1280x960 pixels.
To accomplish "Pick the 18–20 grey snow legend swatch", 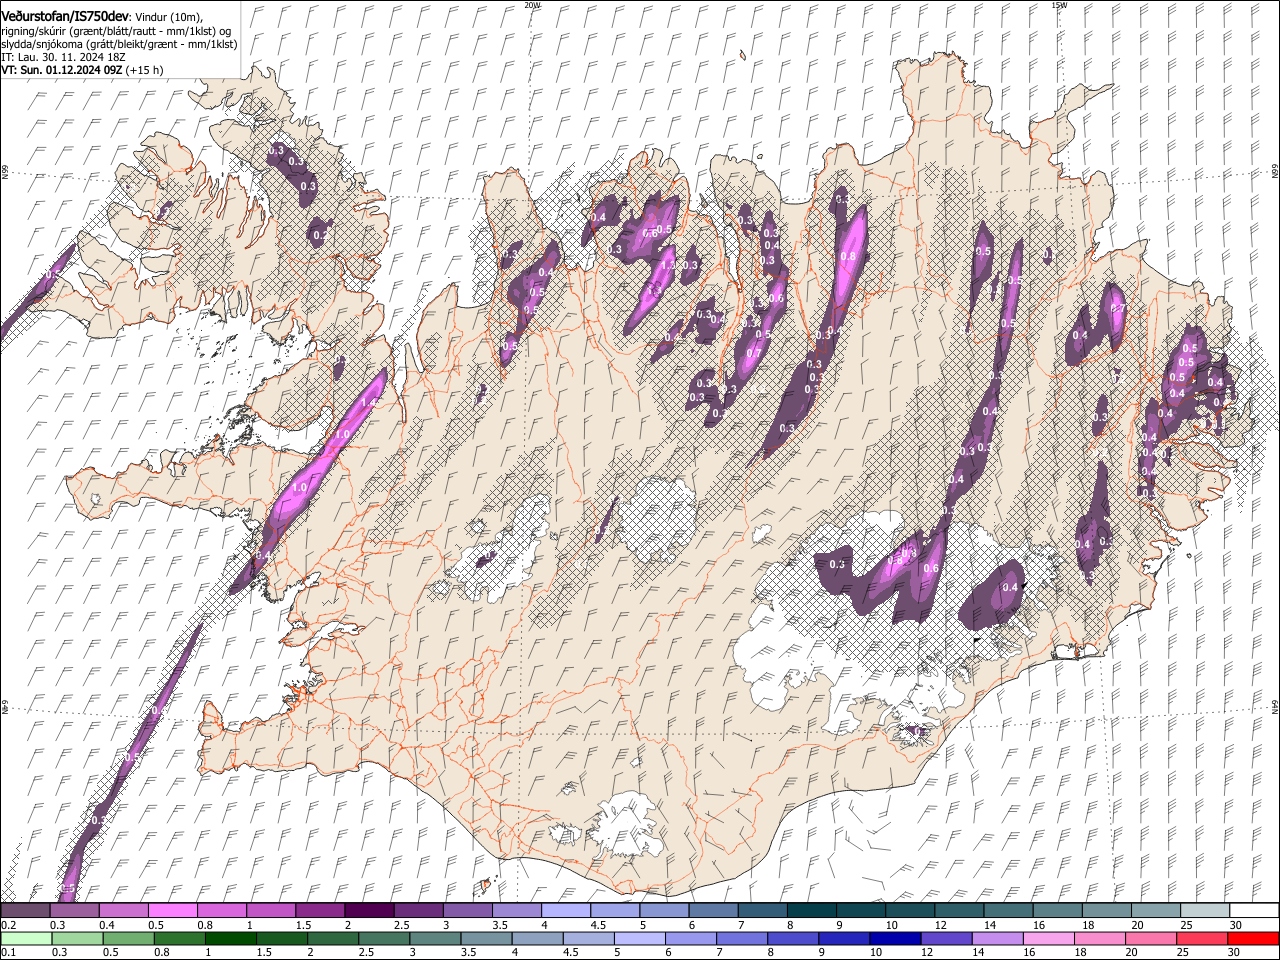I will pos(1106,910).
